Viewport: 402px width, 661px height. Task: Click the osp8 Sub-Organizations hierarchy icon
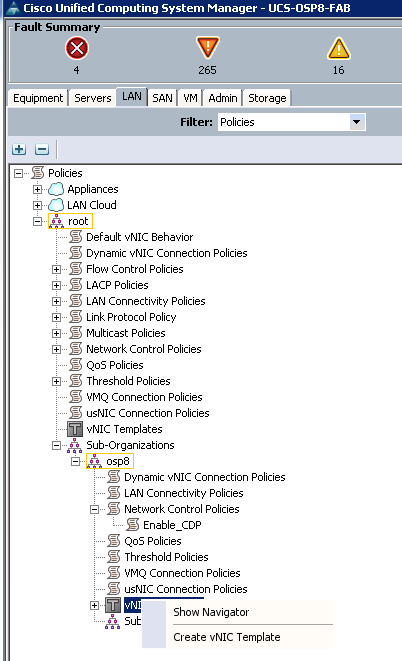pyautogui.click(x=113, y=621)
